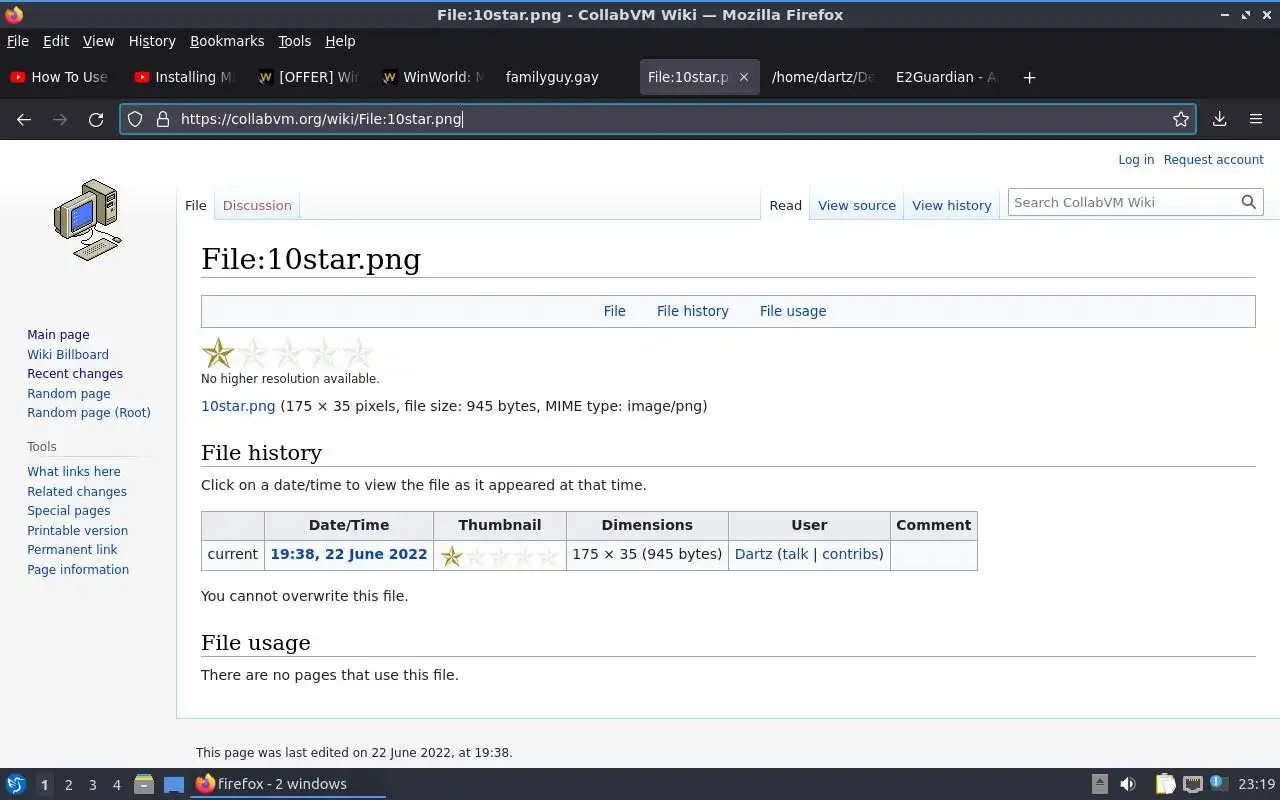Screen dimensions: 1280x800
Task: Open the network tray icon
Action: tap(1192, 784)
